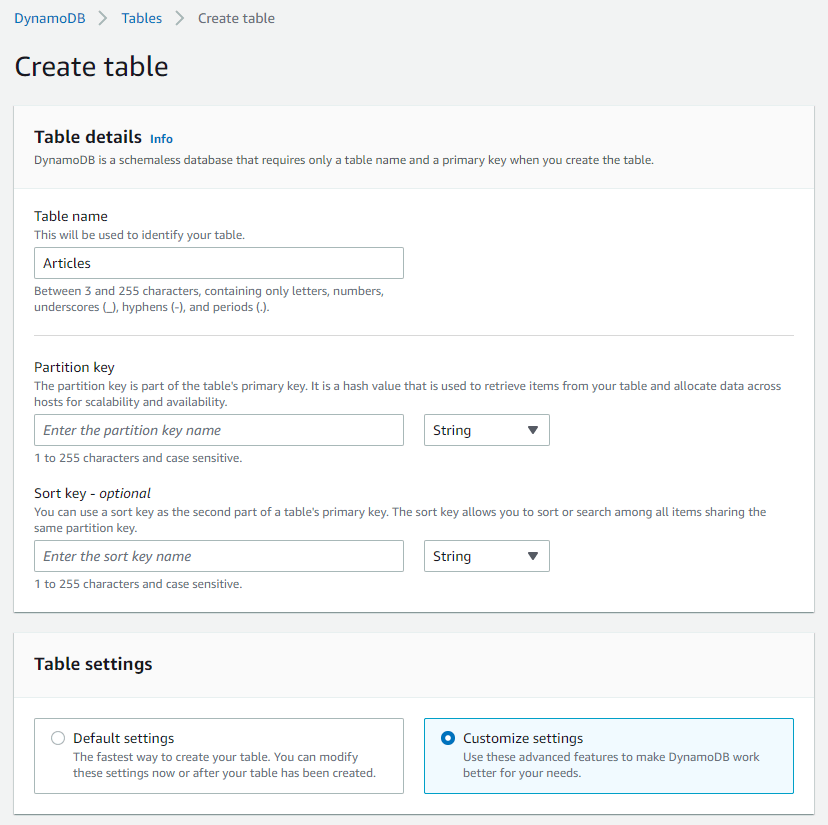This screenshot has width=828, height=825.
Task: Go to DynamoDB in the breadcrumb
Action: coord(50,18)
